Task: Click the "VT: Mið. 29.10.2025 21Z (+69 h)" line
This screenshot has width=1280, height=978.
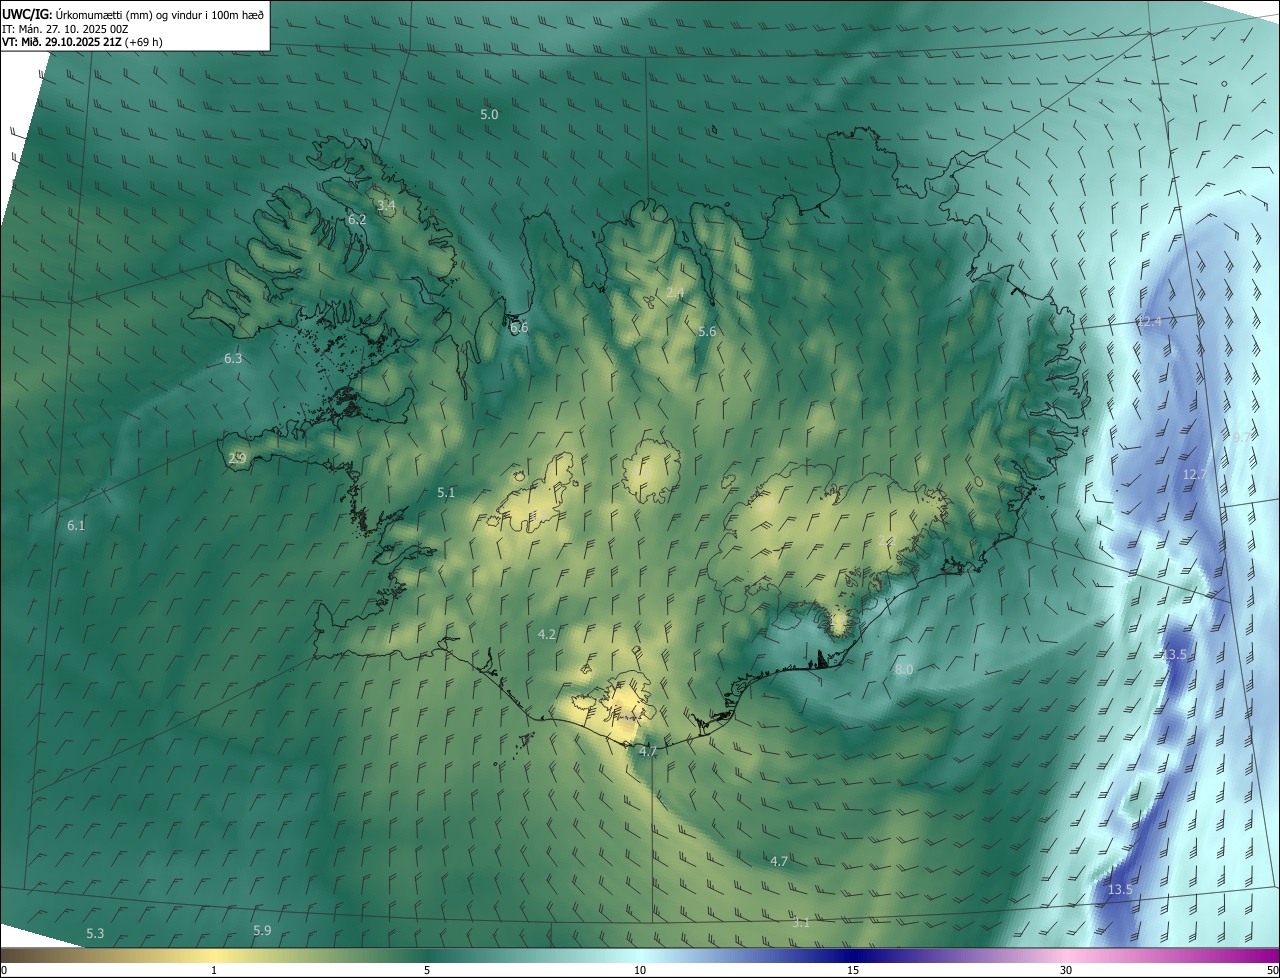Action: coord(82,42)
